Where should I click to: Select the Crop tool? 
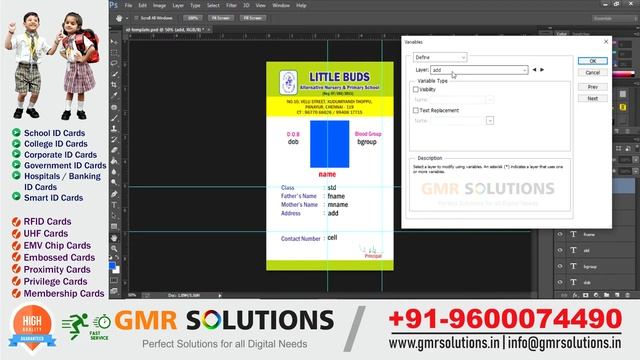pos(114,84)
